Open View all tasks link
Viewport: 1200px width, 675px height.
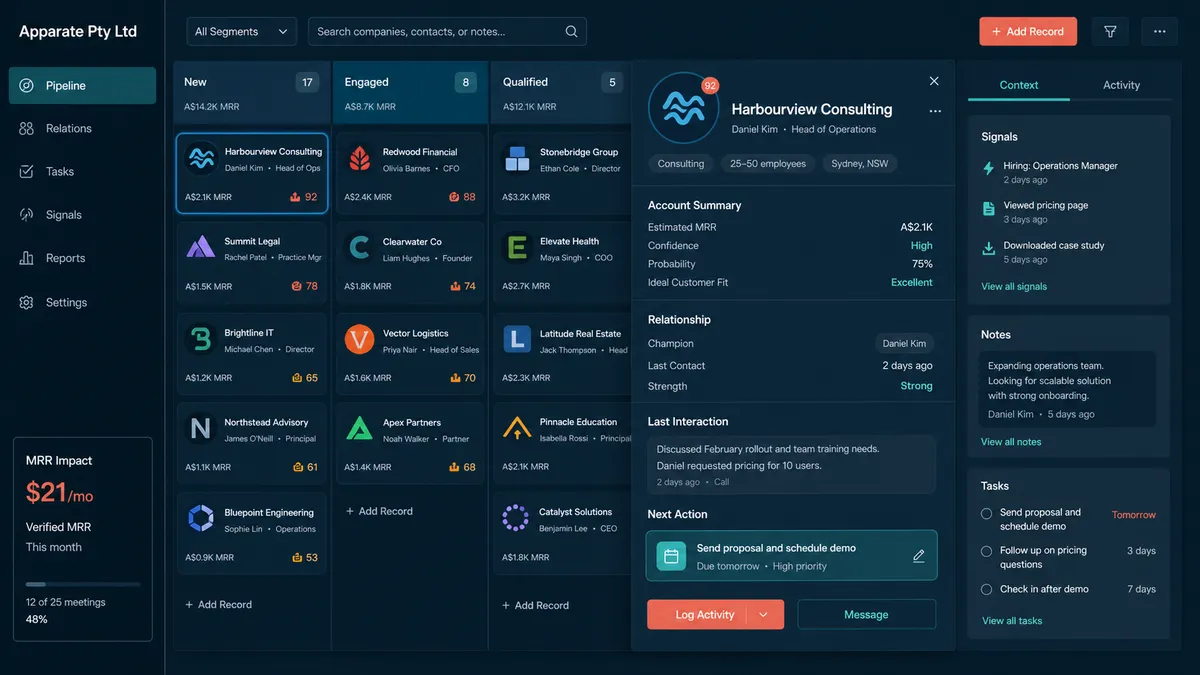coord(1012,621)
